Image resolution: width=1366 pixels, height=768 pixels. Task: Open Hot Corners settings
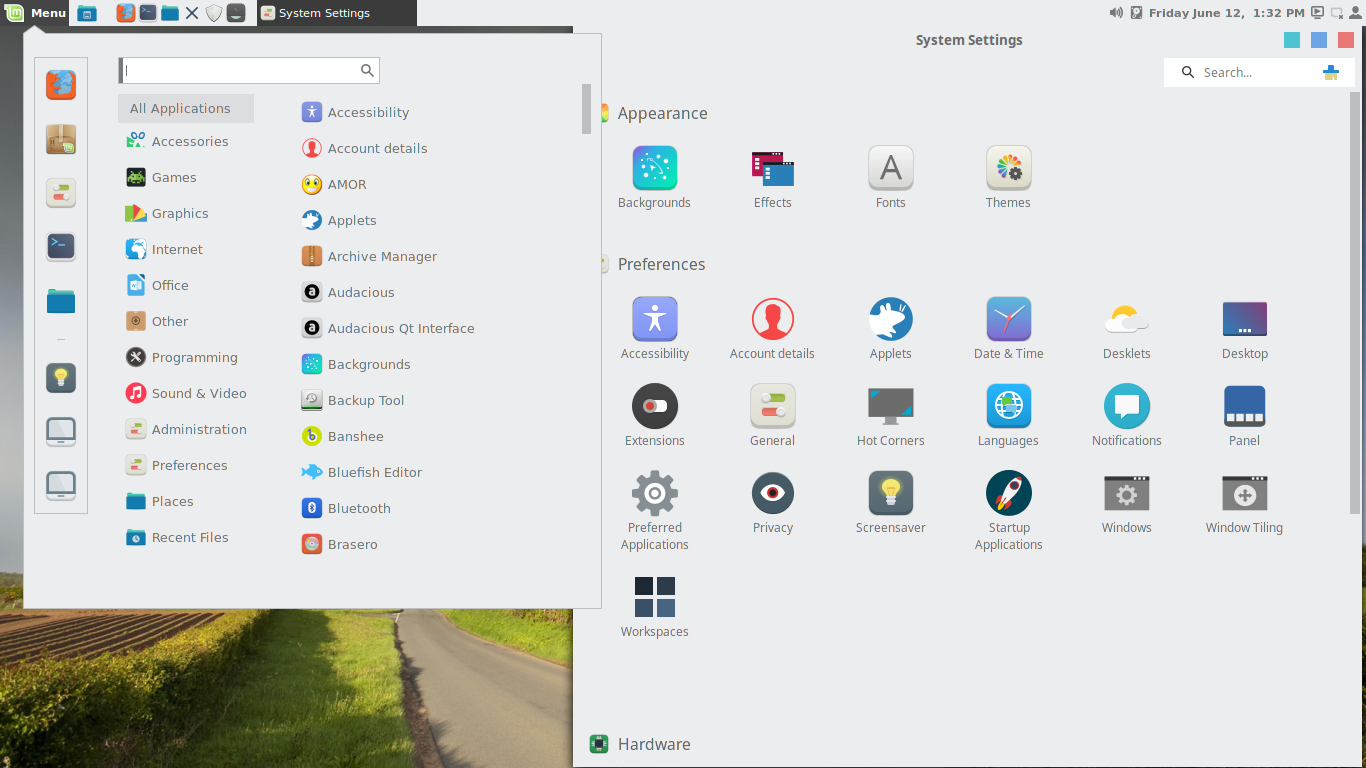click(x=890, y=415)
